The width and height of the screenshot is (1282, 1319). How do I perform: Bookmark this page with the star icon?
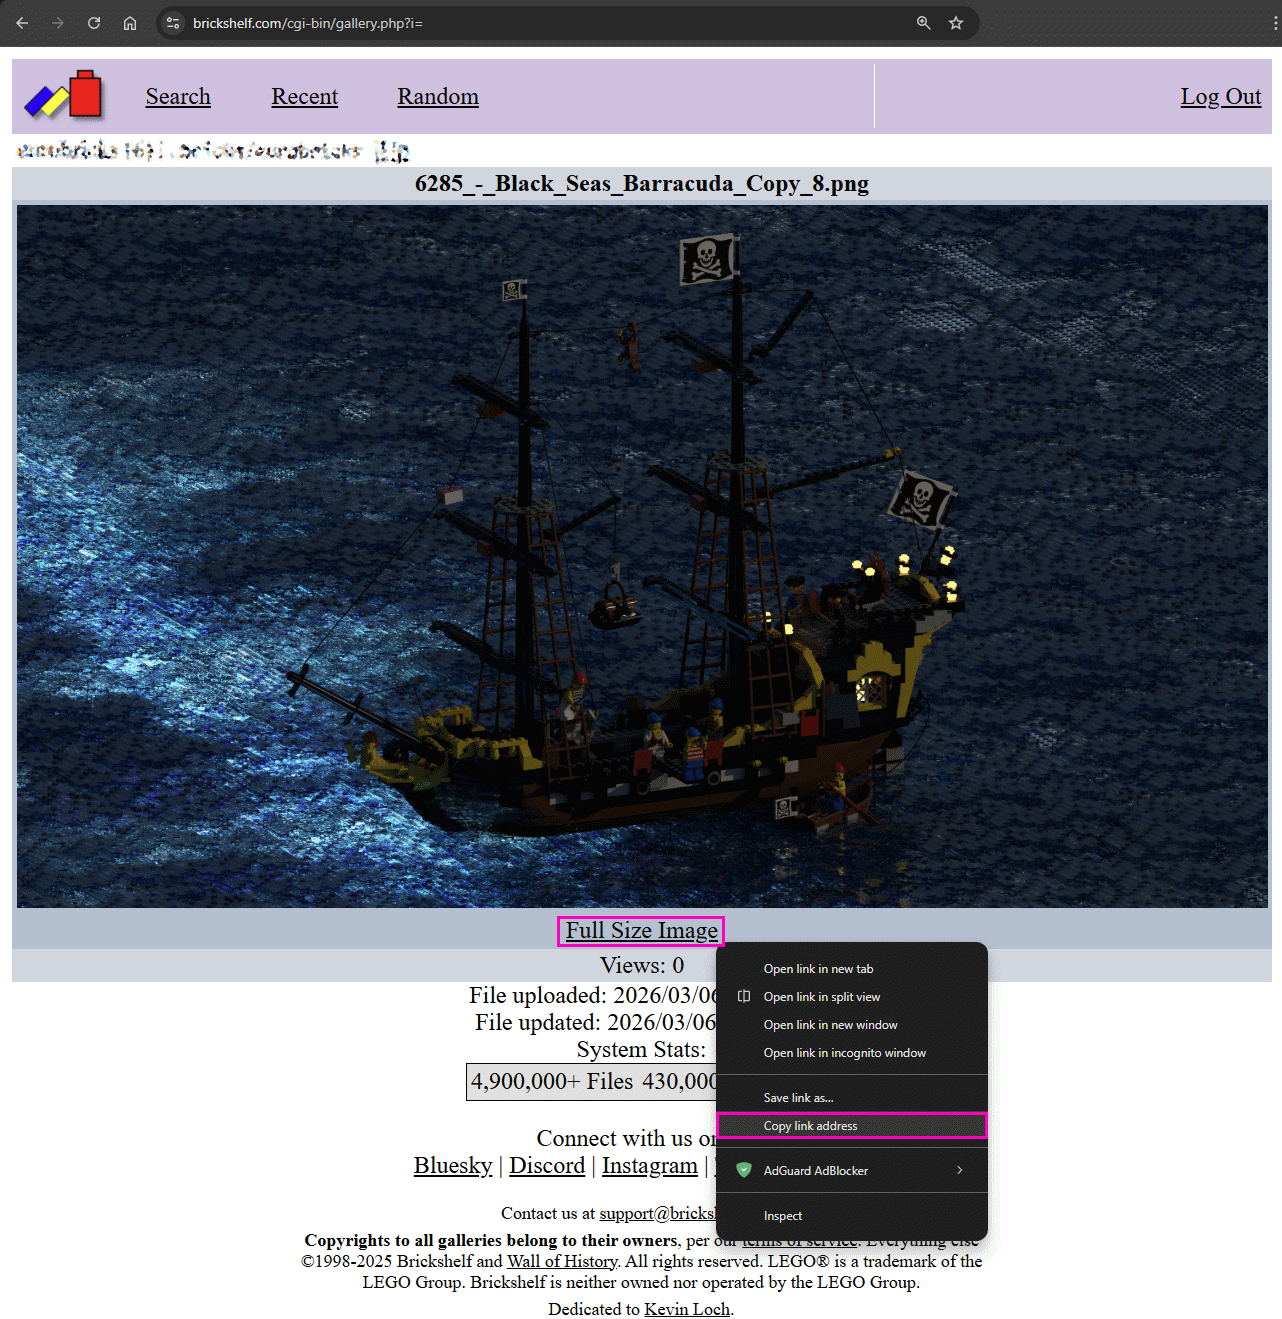955,23
